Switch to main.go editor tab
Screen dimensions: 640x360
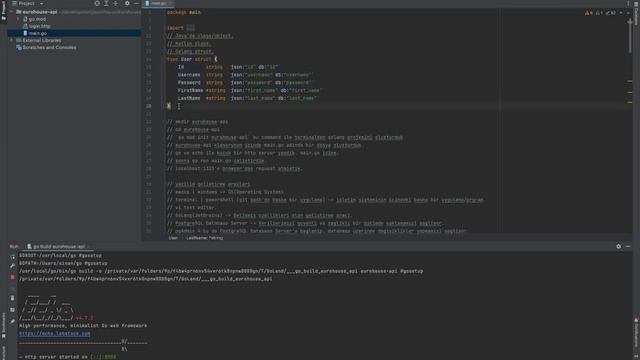(157, 3)
